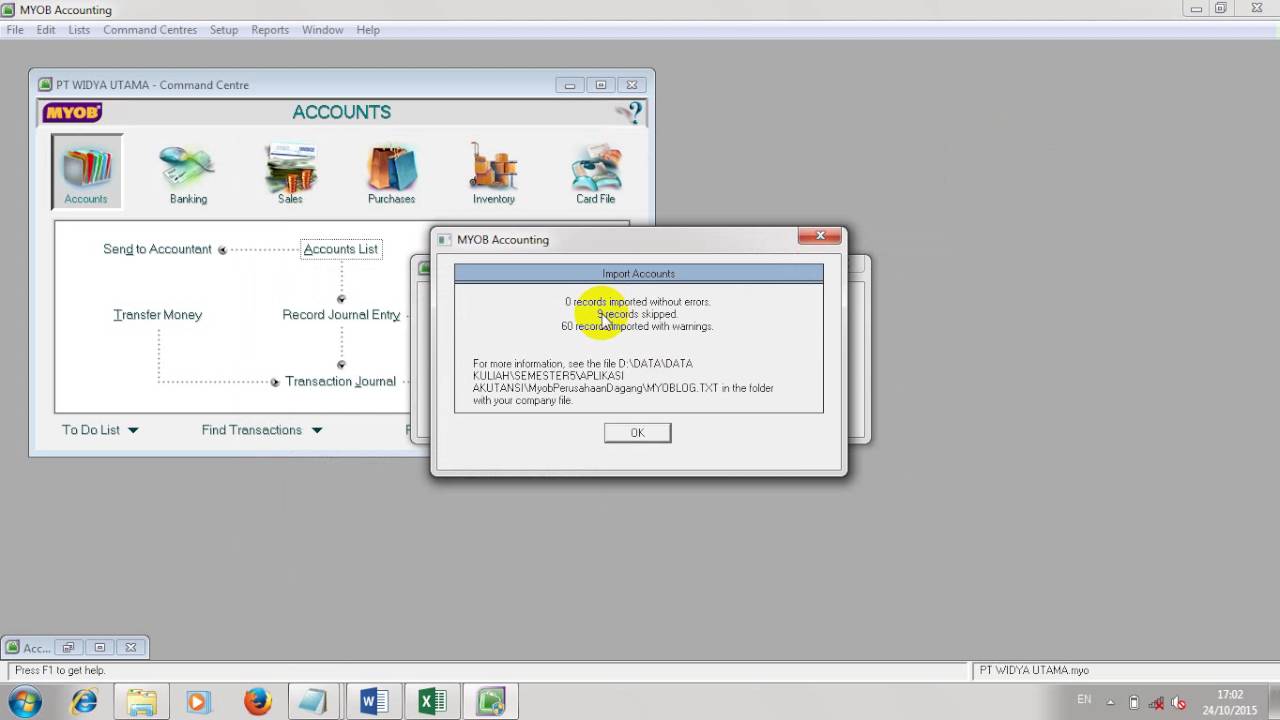Open the notepad-like taskbar icon next to Firefox

pos(316,701)
